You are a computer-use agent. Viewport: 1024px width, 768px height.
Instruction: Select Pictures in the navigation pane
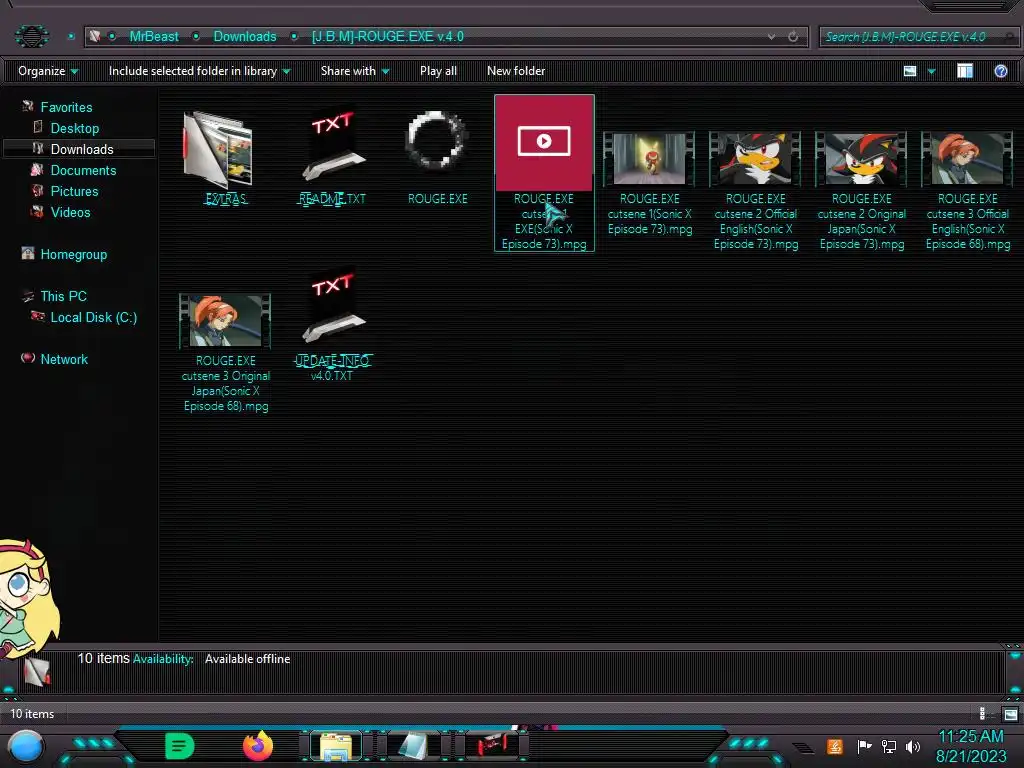click(x=74, y=191)
